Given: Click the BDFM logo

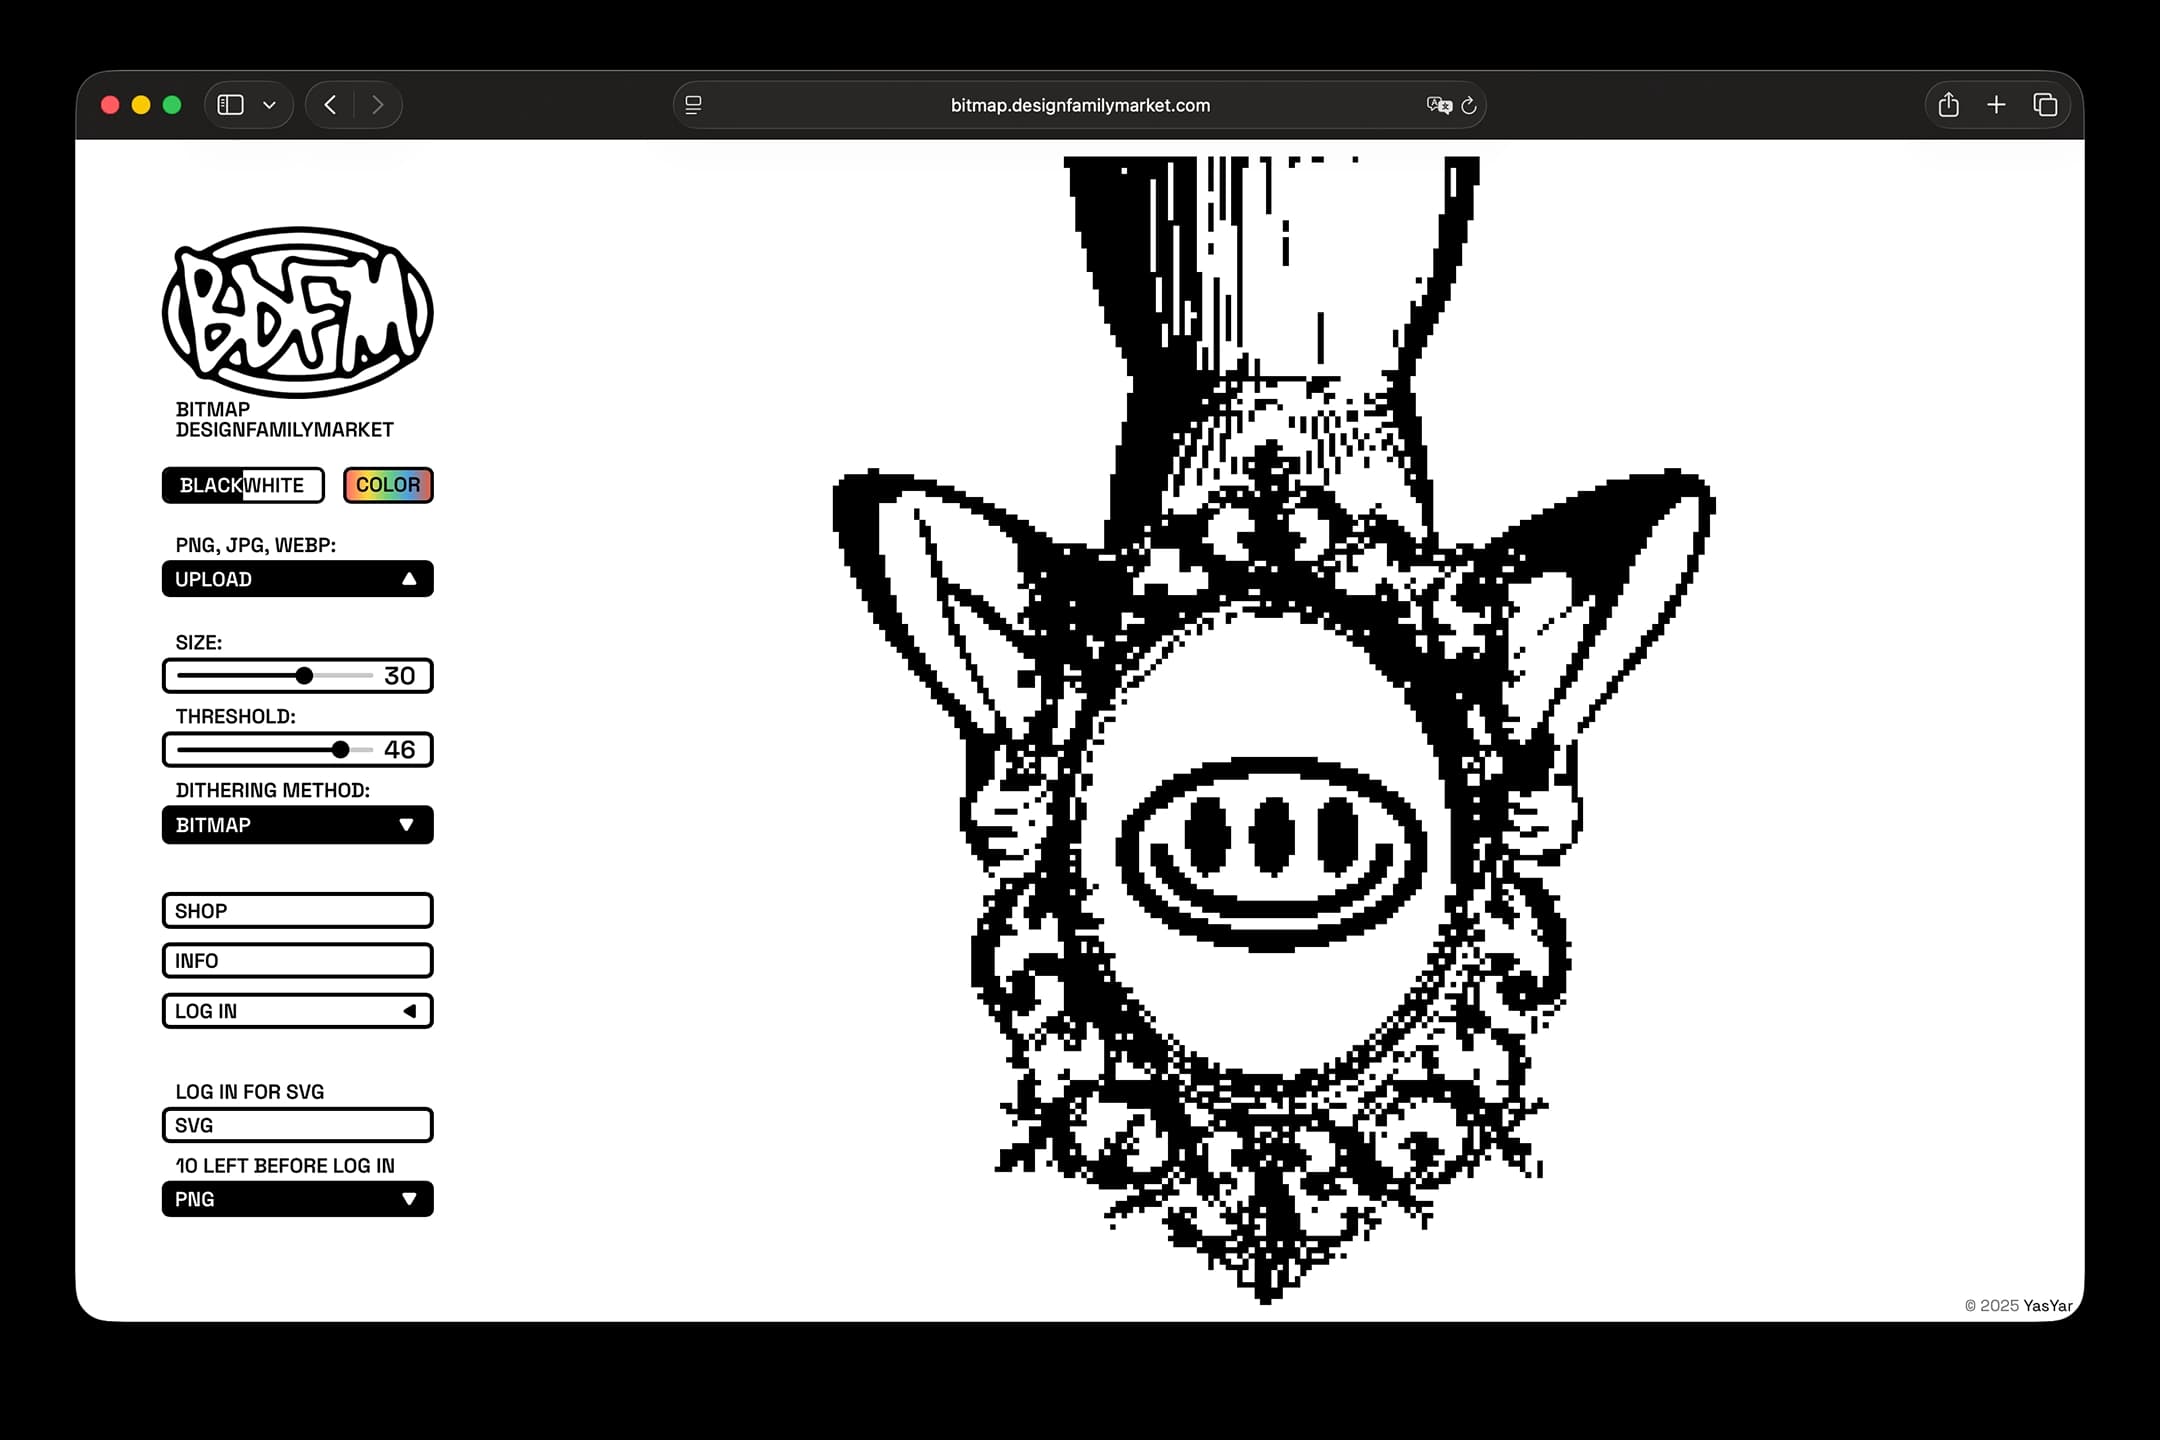Looking at the screenshot, I should tap(297, 310).
